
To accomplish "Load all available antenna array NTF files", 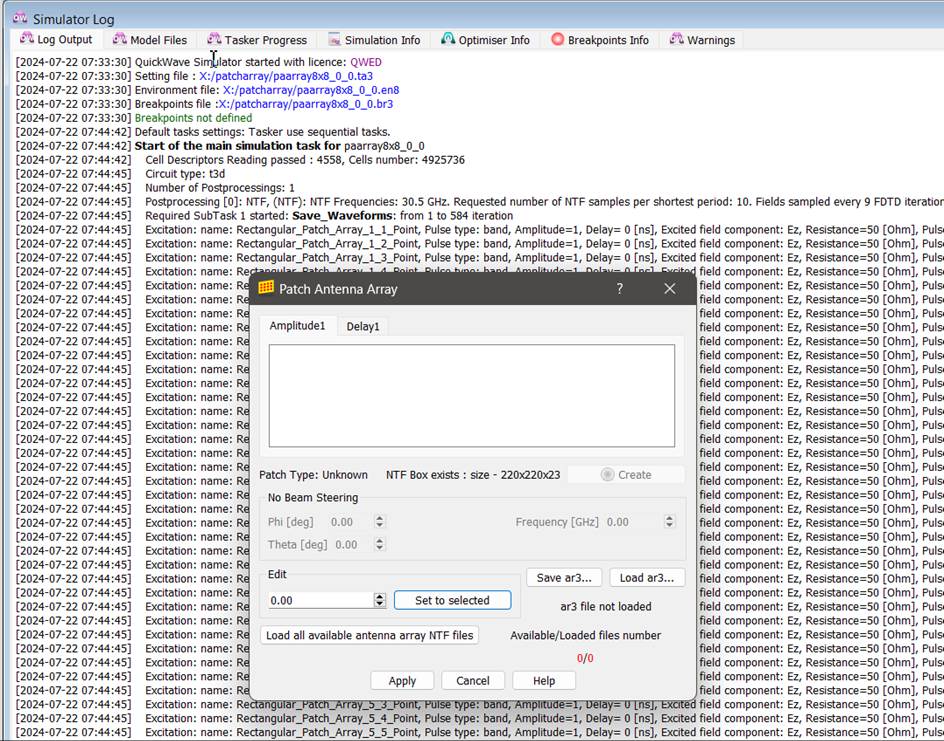I will (370, 635).
